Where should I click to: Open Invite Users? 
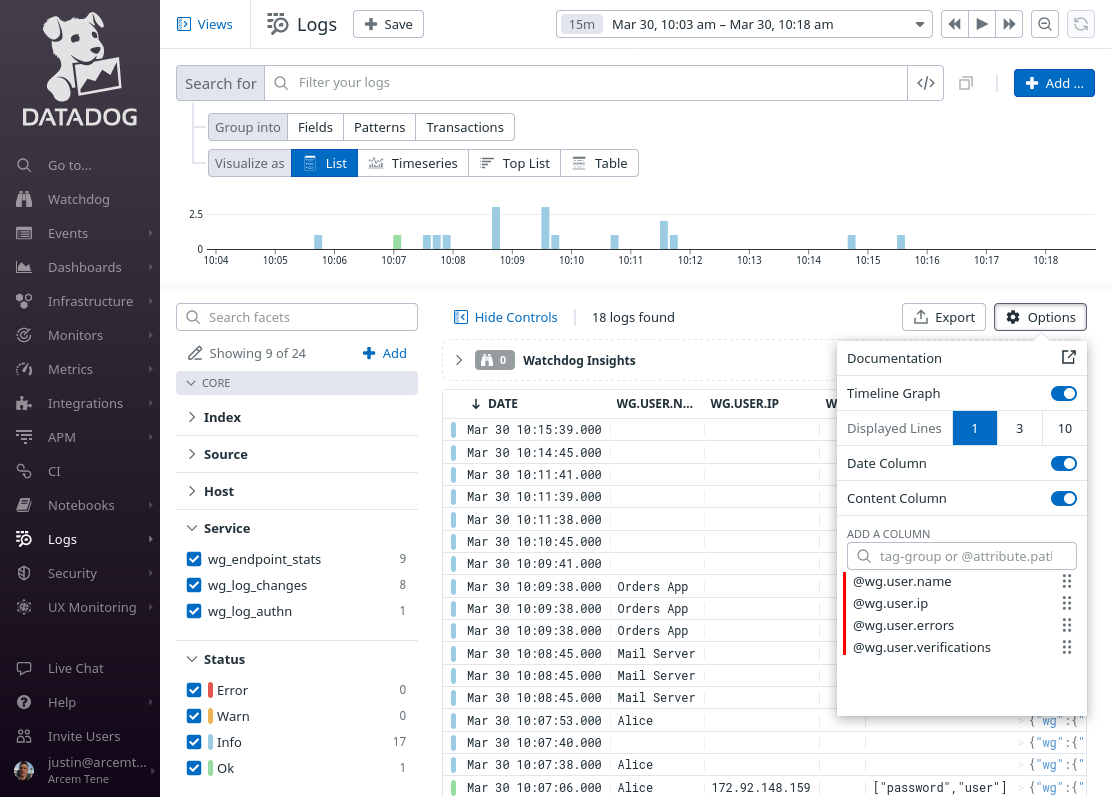[x=84, y=736]
